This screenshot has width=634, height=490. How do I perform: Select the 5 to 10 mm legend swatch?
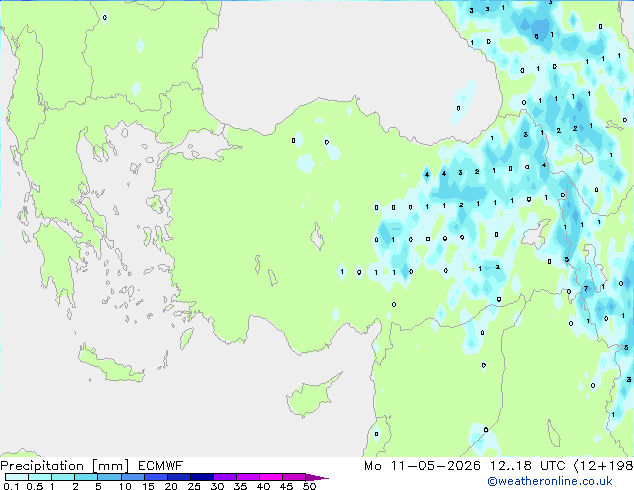coord(109,477)
